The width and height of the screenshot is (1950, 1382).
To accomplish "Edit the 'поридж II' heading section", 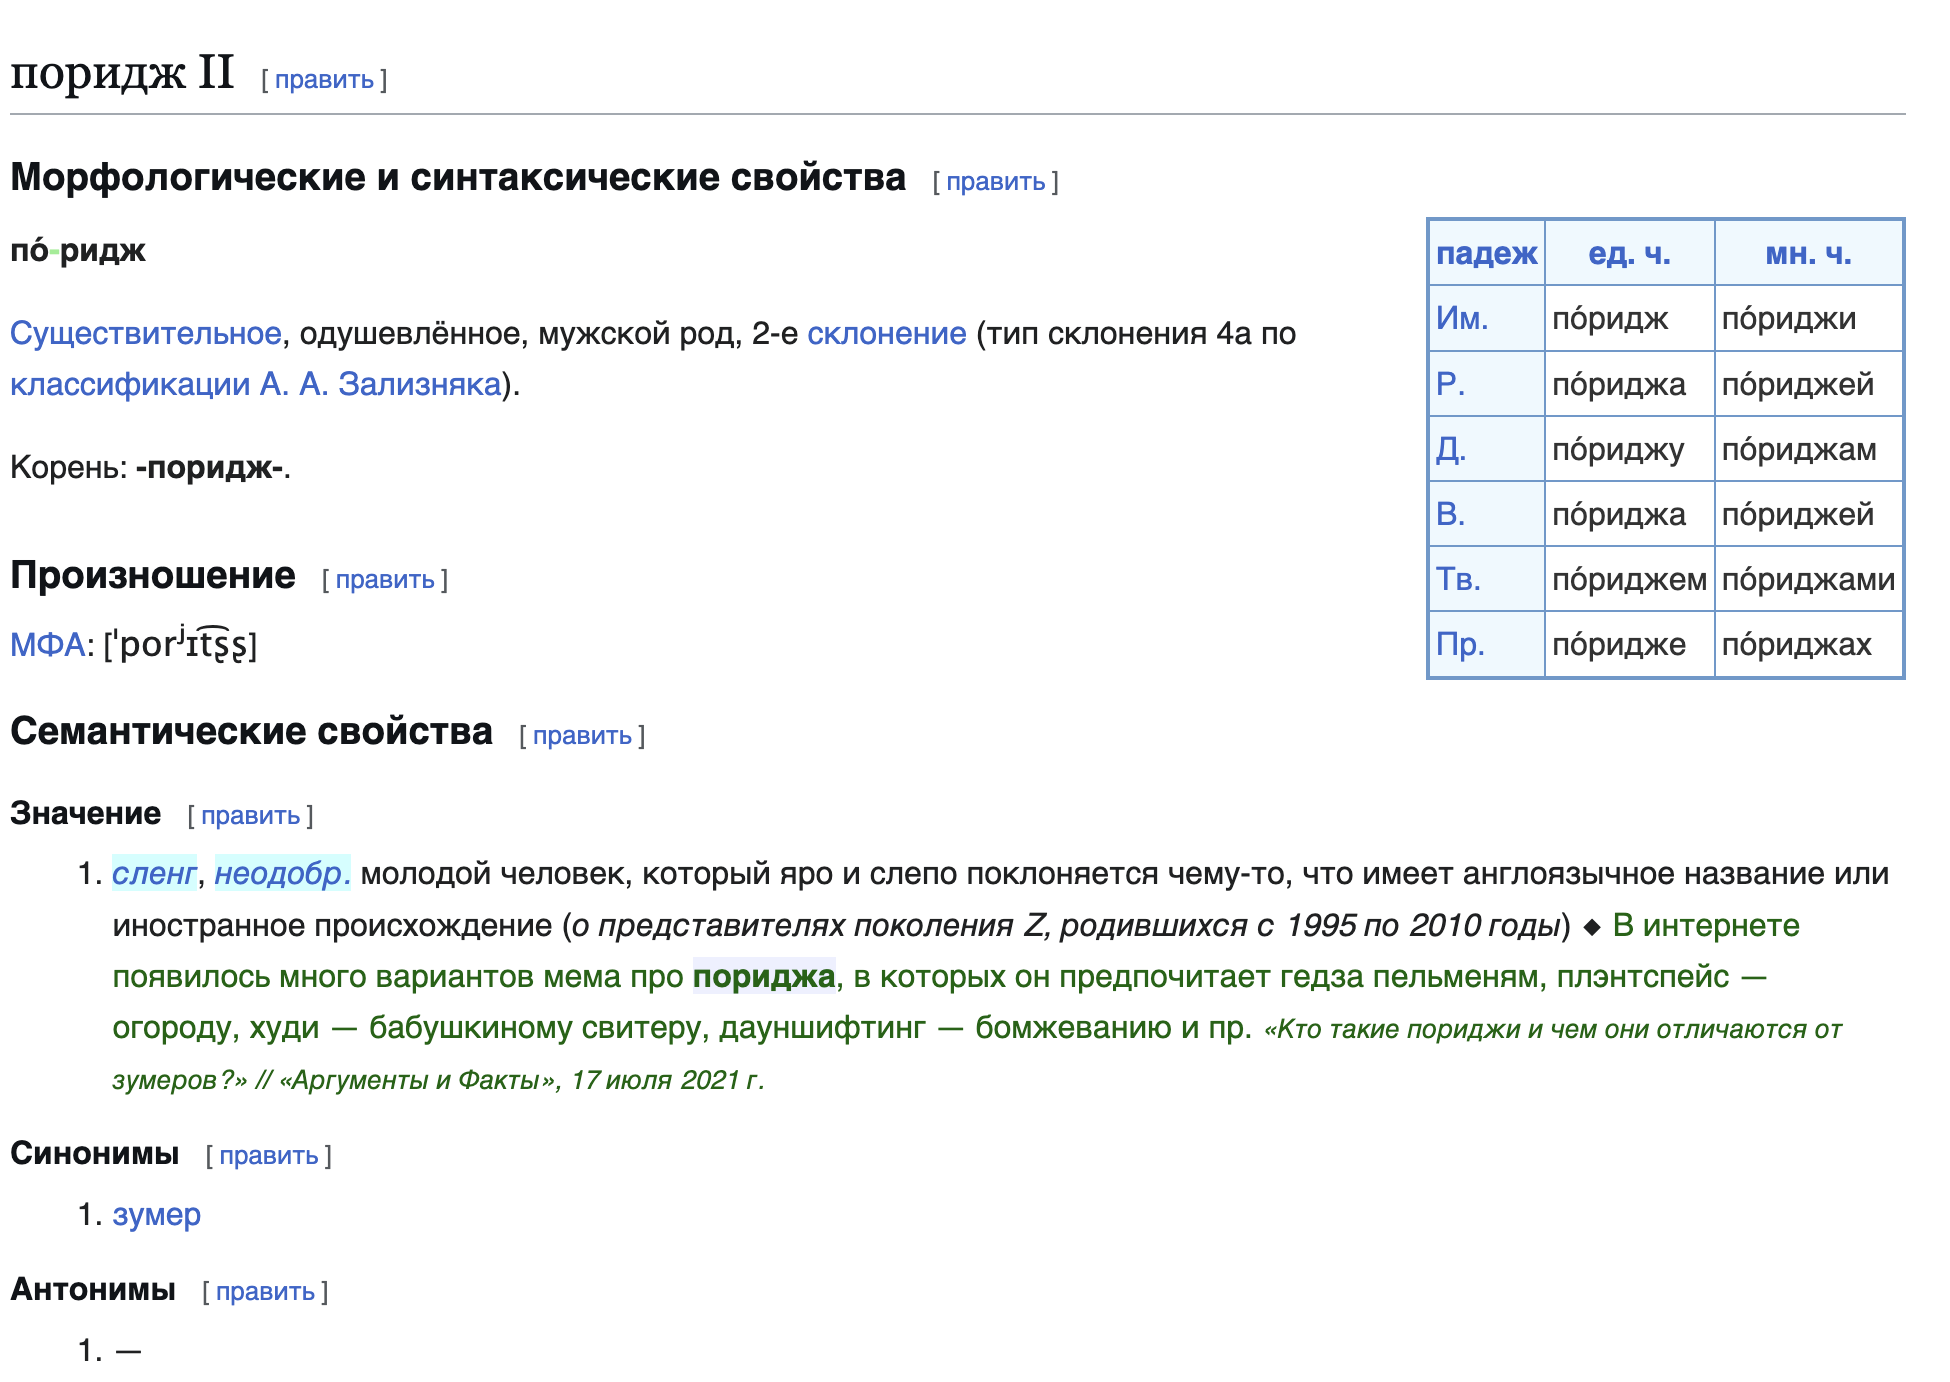I will tap(324, 80).
